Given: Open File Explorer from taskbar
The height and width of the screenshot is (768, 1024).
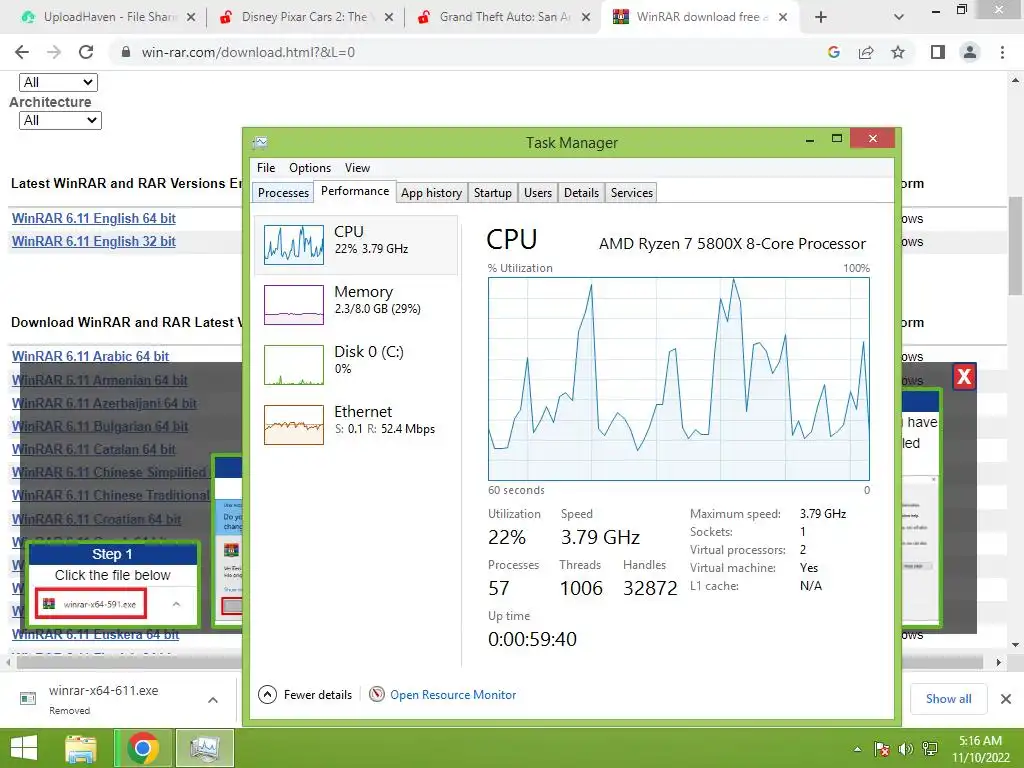Looking at the screenshot, I should [81, 748].
